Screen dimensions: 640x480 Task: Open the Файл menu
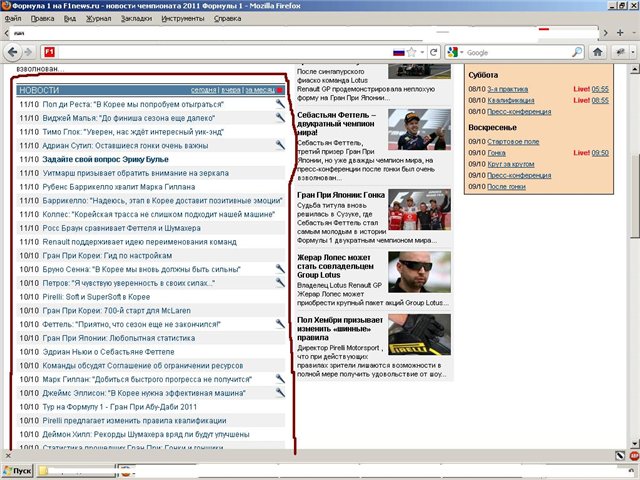[13, 18]
